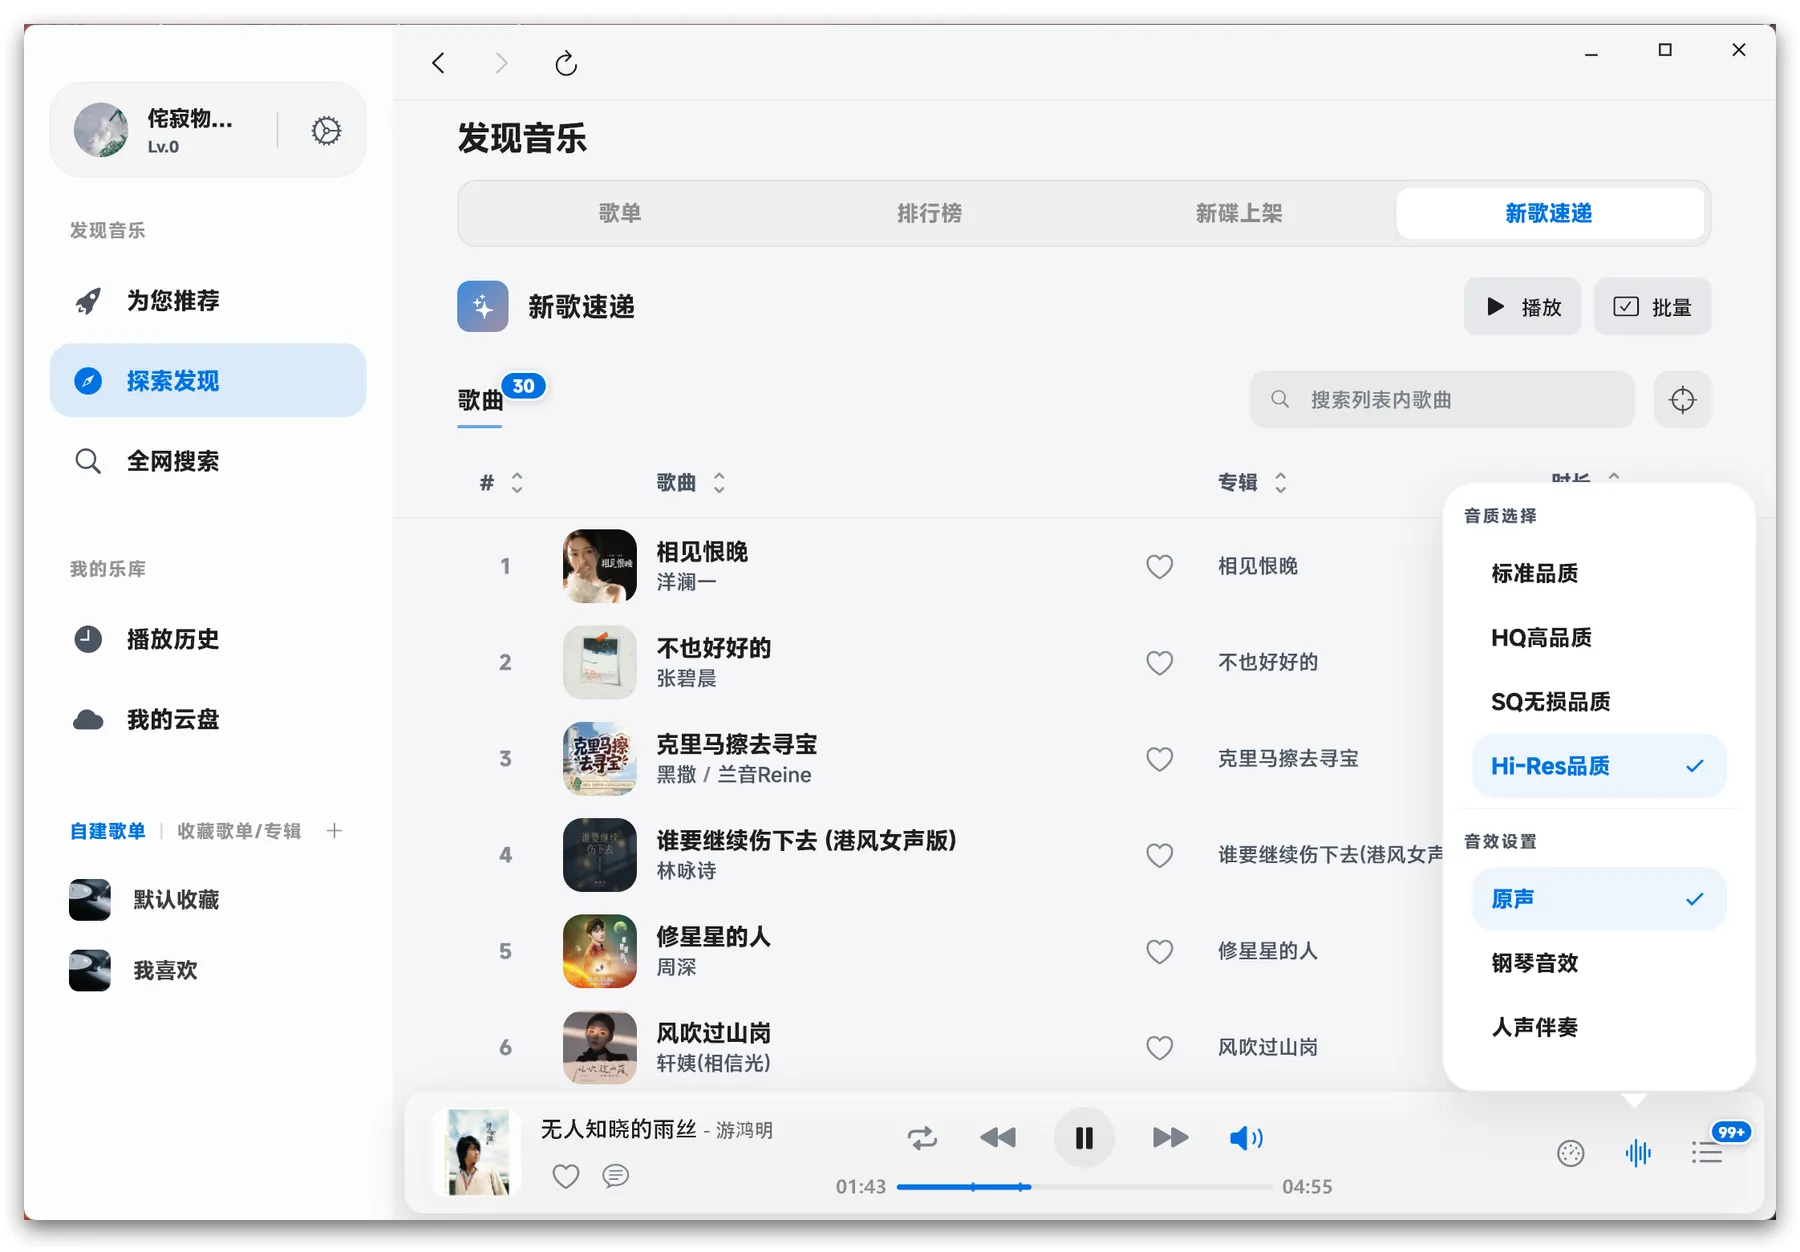Click the refresh icon in top bar

566,64
